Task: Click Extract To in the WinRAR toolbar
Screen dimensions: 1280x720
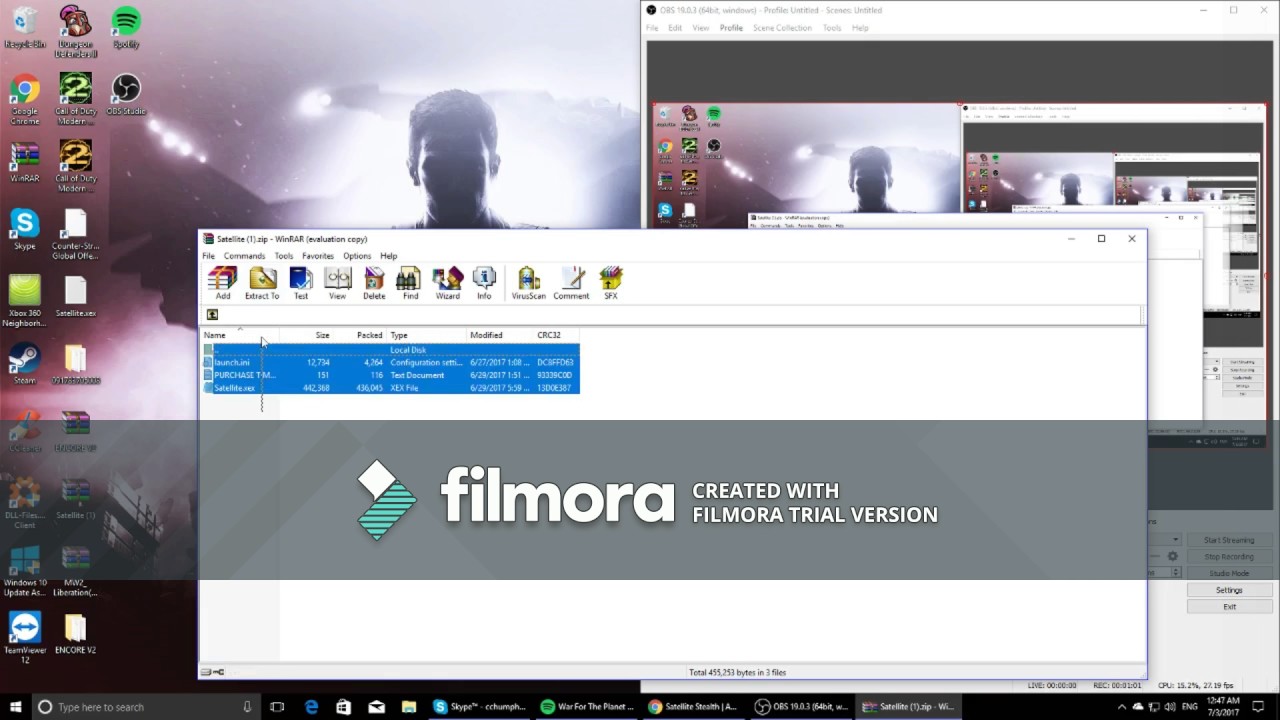Action: [x=262, y=283]
